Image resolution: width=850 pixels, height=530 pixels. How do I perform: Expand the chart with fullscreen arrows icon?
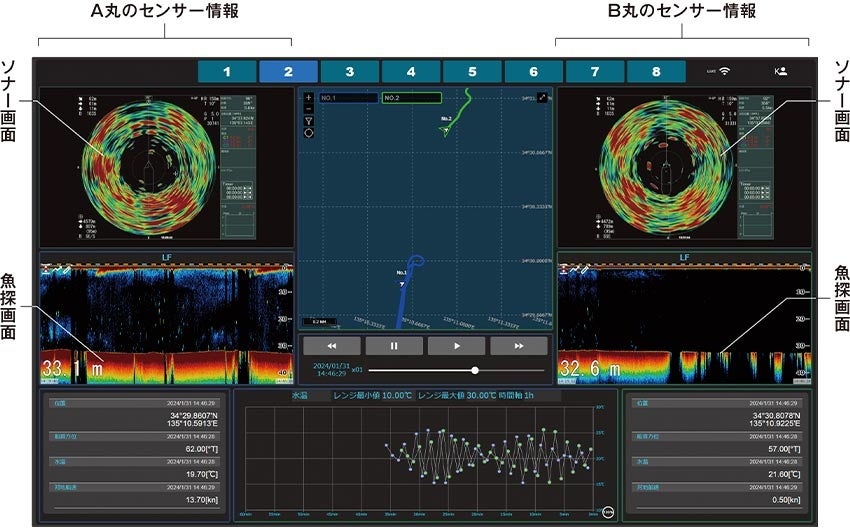click(542, 98)
